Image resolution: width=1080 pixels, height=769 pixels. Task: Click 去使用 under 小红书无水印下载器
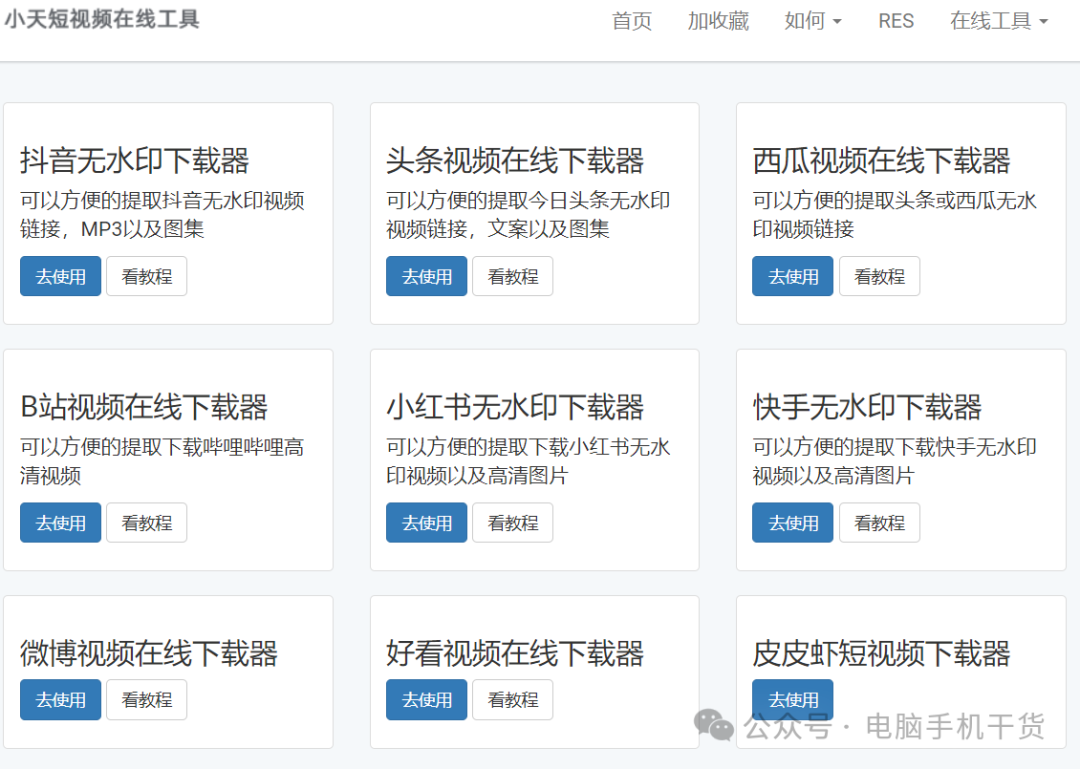pyautogui.click(x=426, y=523)
